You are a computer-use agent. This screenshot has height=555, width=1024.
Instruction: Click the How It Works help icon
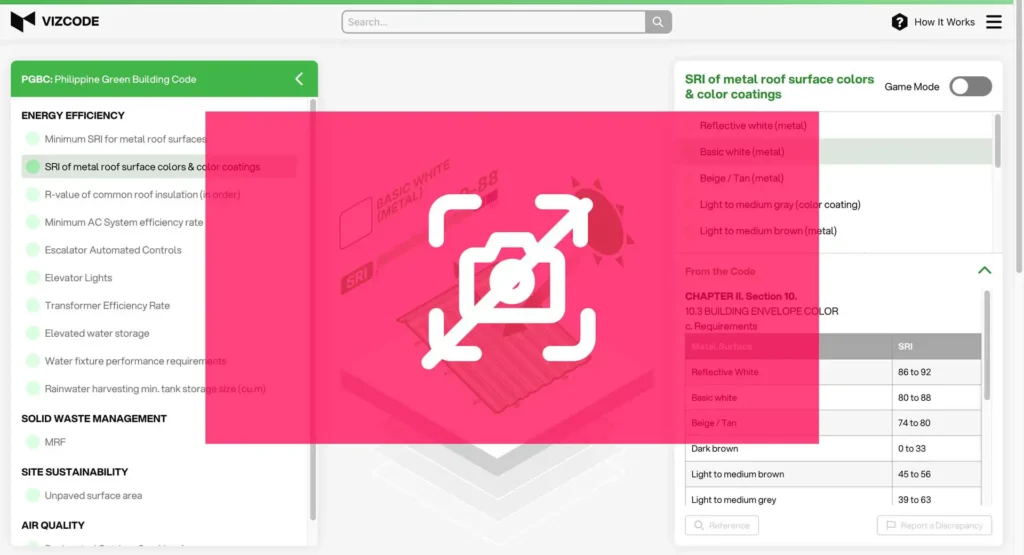click(x=899, y=22)
